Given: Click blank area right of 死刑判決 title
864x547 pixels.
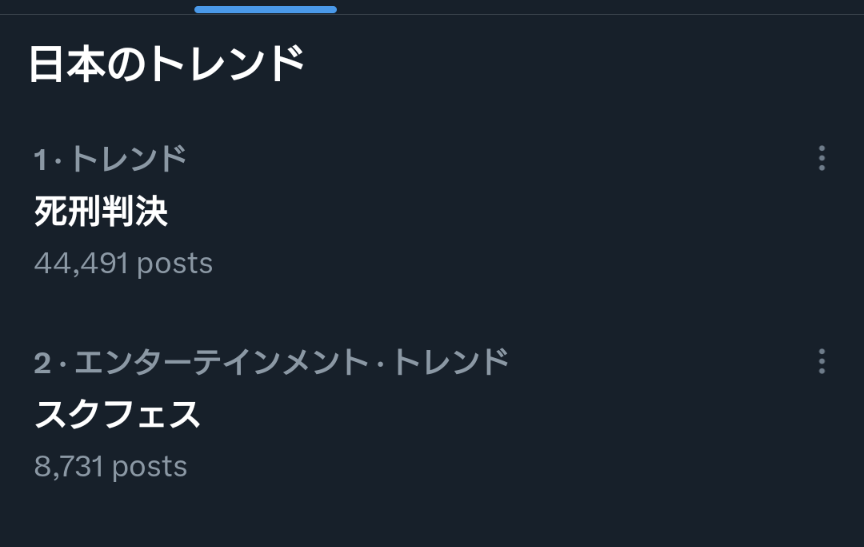Looking at the screenshot, I should [485, 211].
